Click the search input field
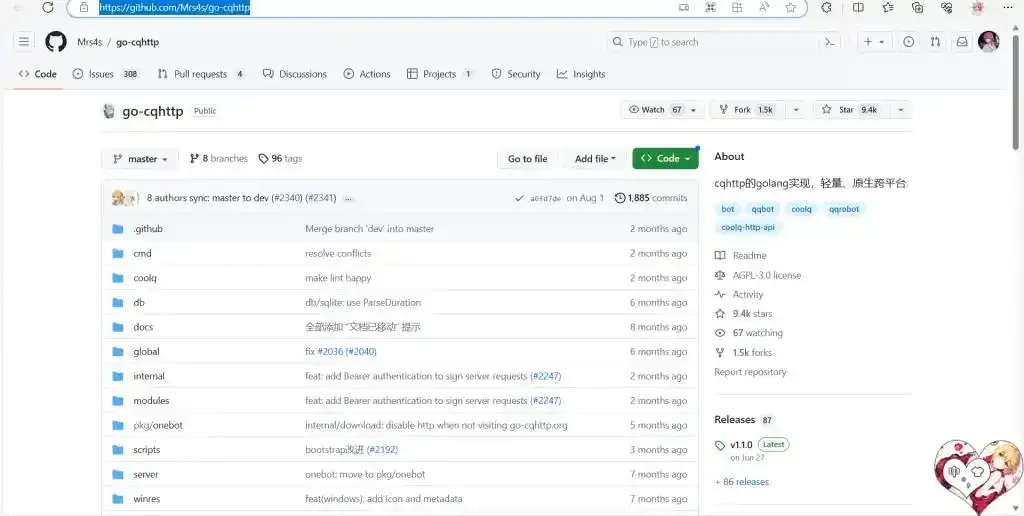This screenshot has width=1024, height=516. [x=710, y=42]
